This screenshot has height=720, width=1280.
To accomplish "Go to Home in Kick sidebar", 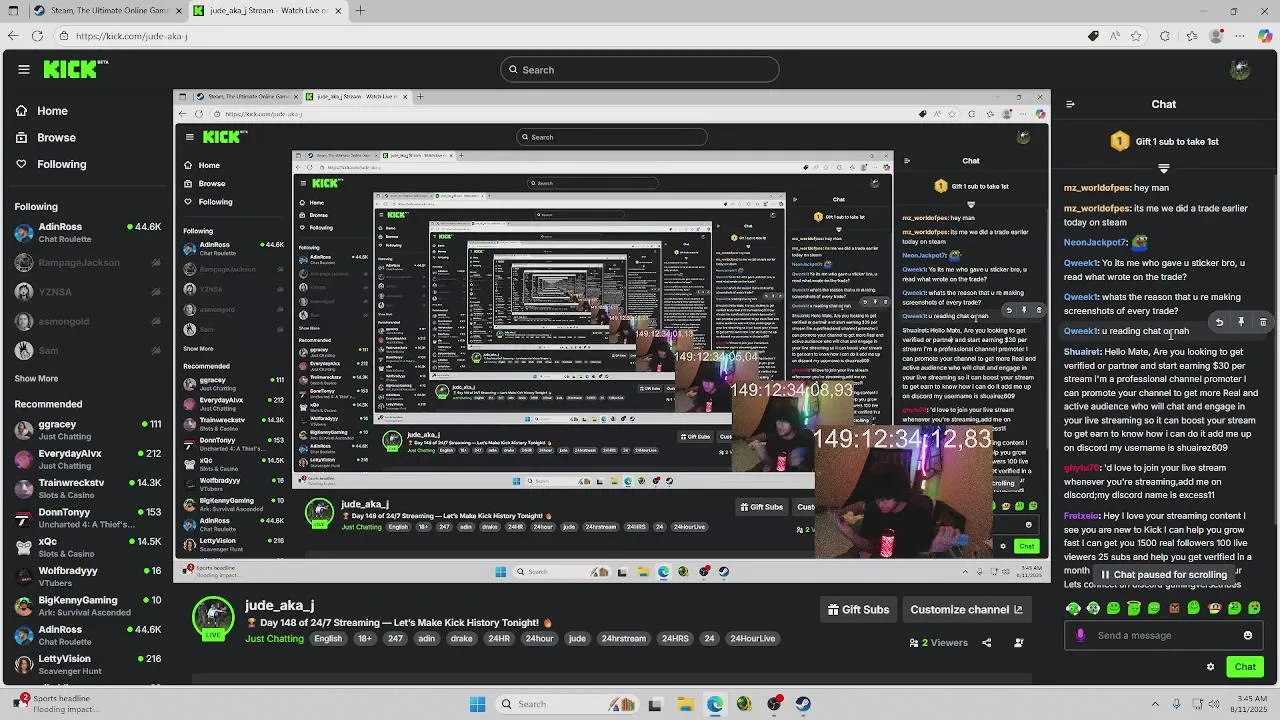I will pyautogui.click(x=42, y=111).
